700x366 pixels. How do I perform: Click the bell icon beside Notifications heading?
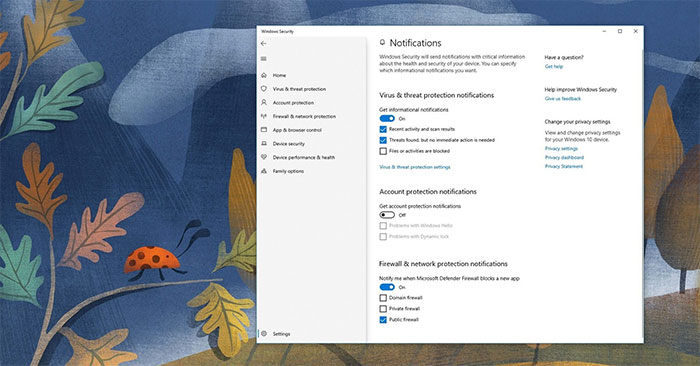(x=382, y=42)
